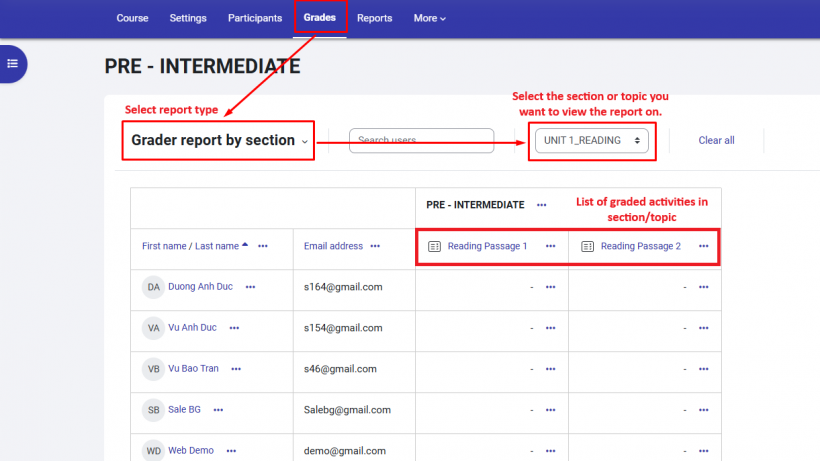Open the Reading Passage 1 activity
This screenshot has height=461, width=820.
pyautogui.click(x=487, y=246)
